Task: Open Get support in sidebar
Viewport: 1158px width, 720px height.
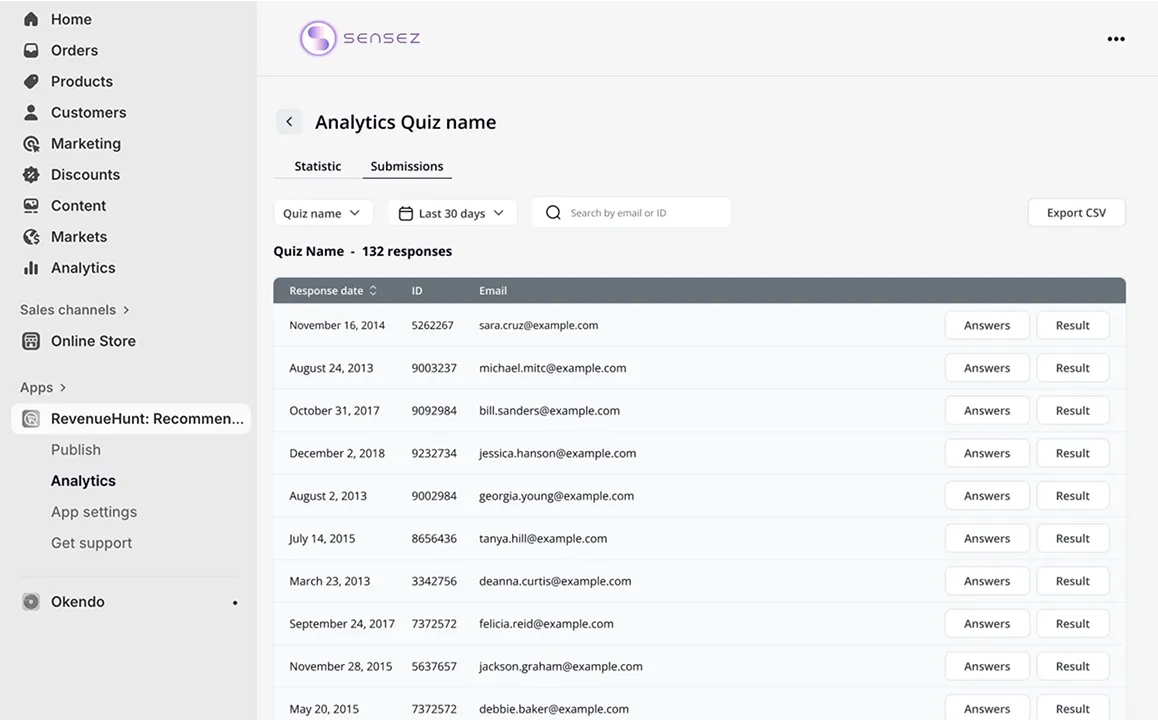Action: 92,543
